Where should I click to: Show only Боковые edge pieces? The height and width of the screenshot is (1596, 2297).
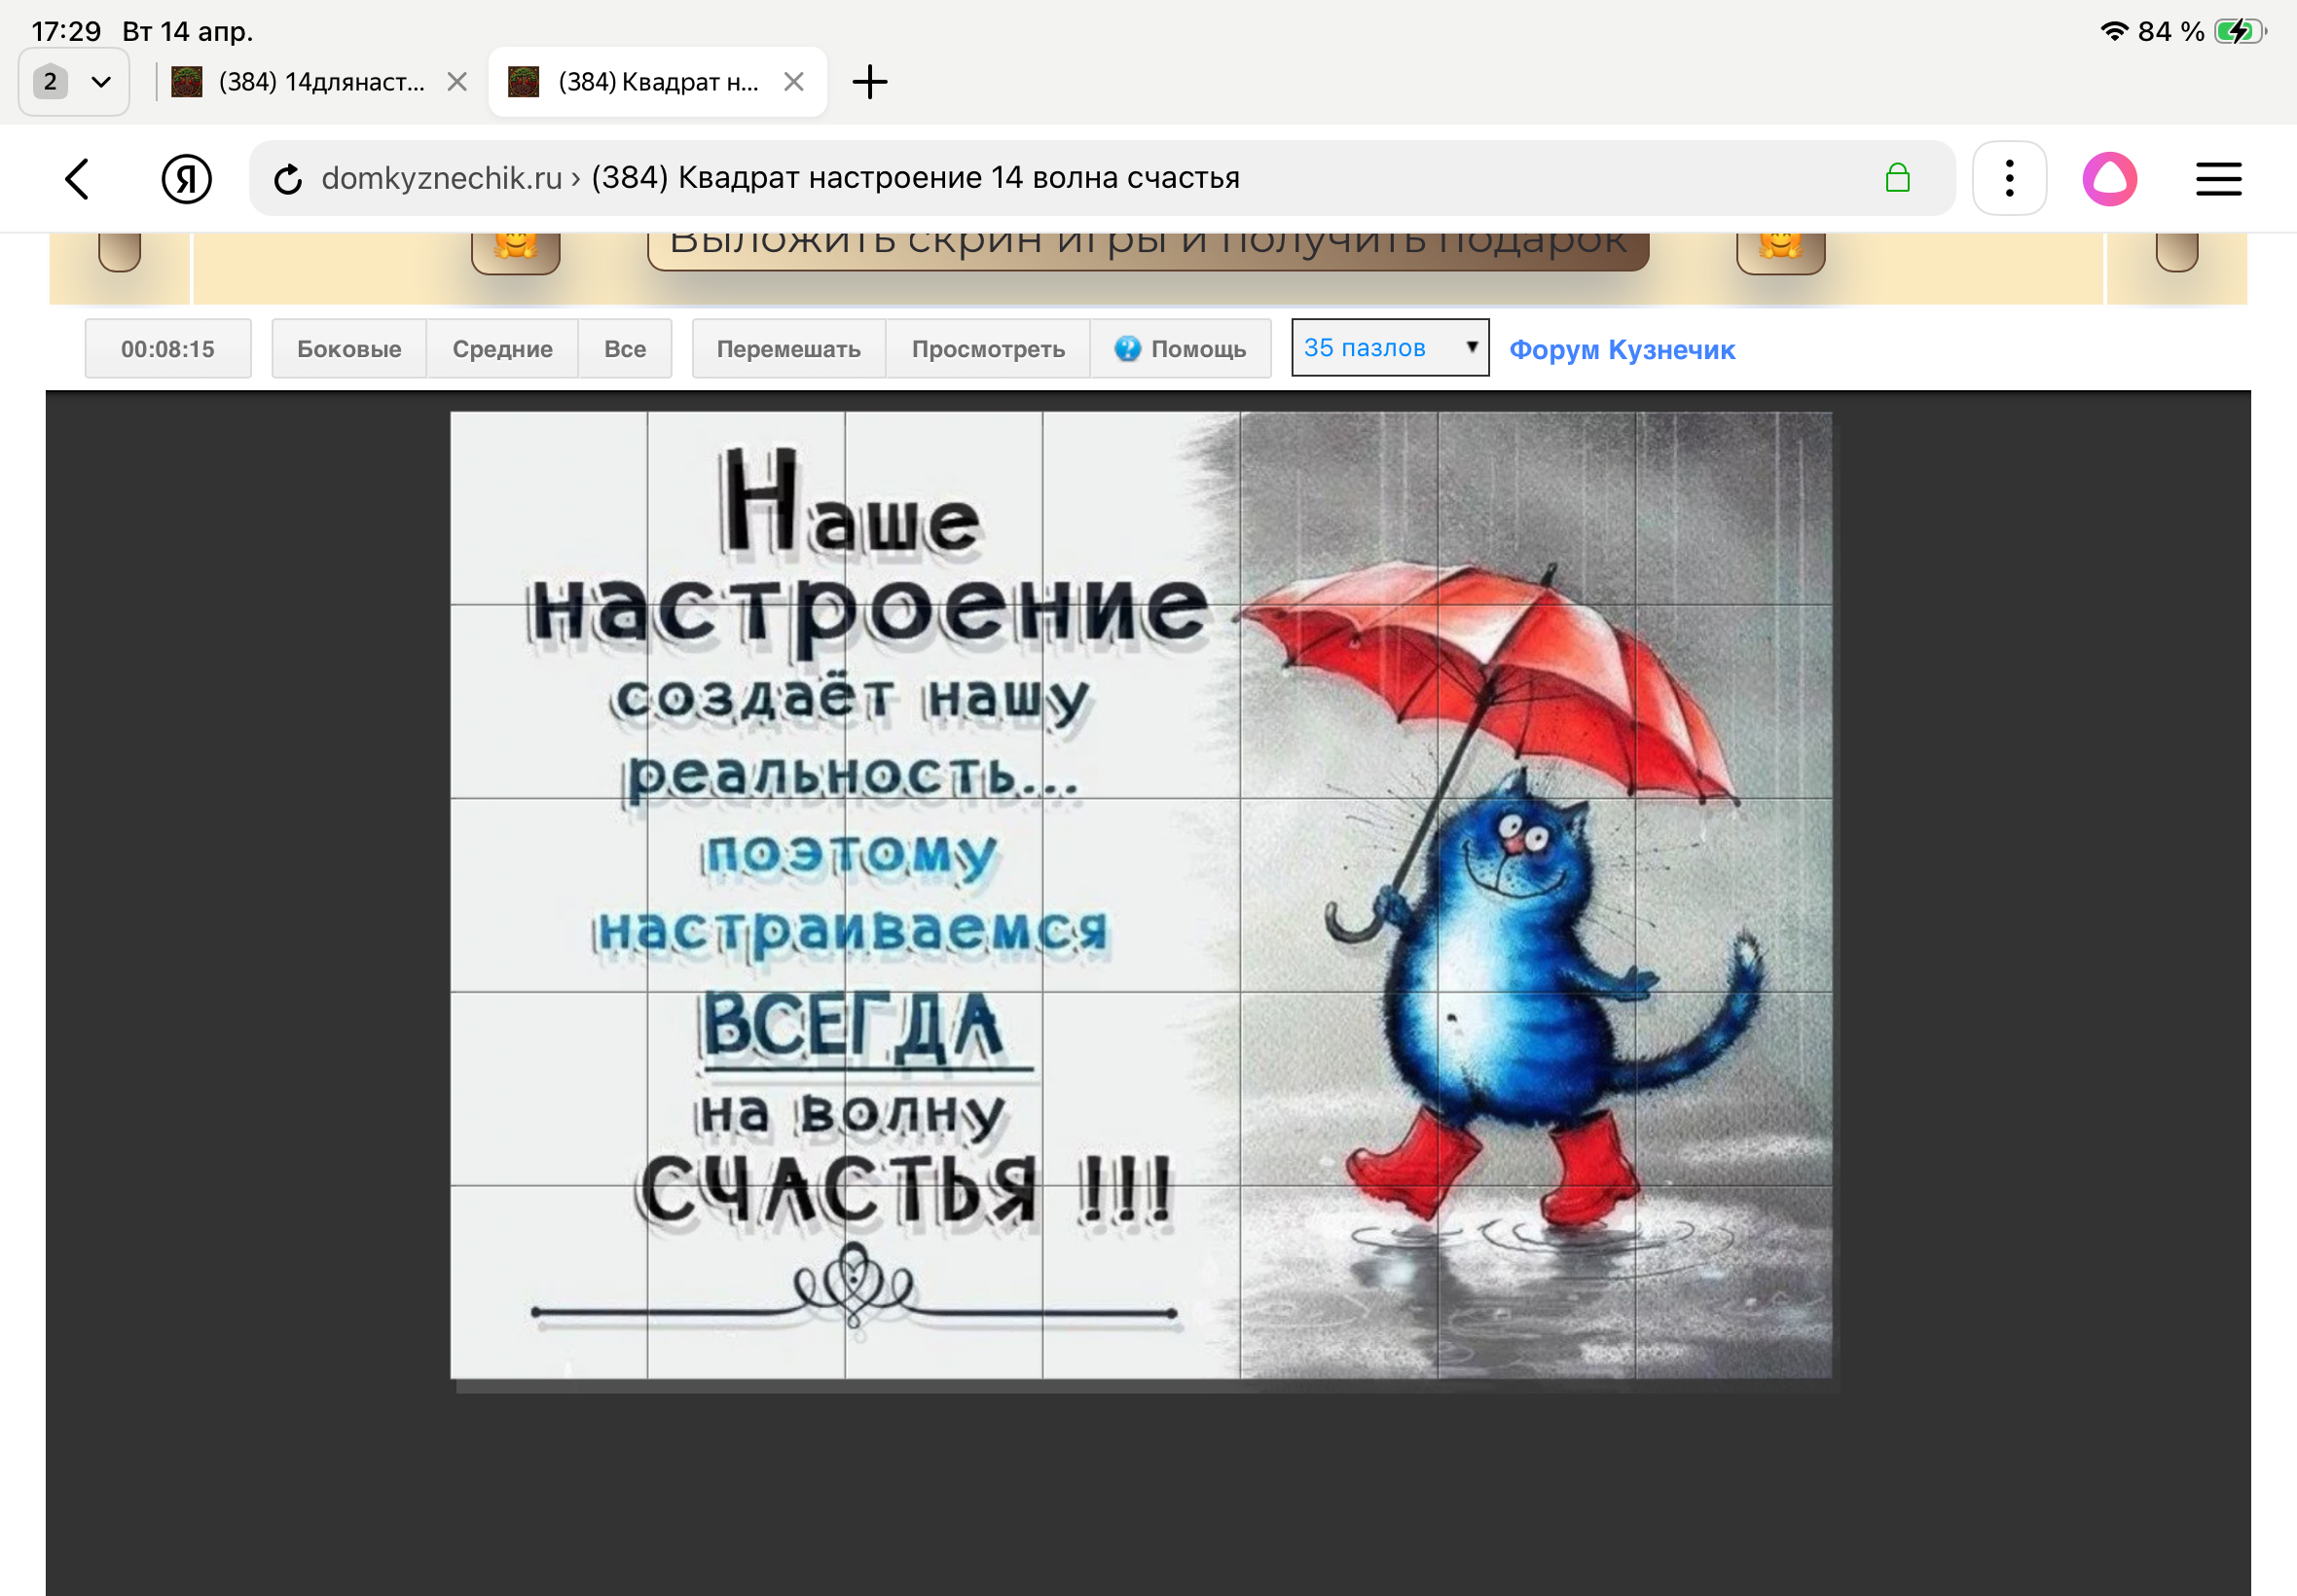(349, 349)
